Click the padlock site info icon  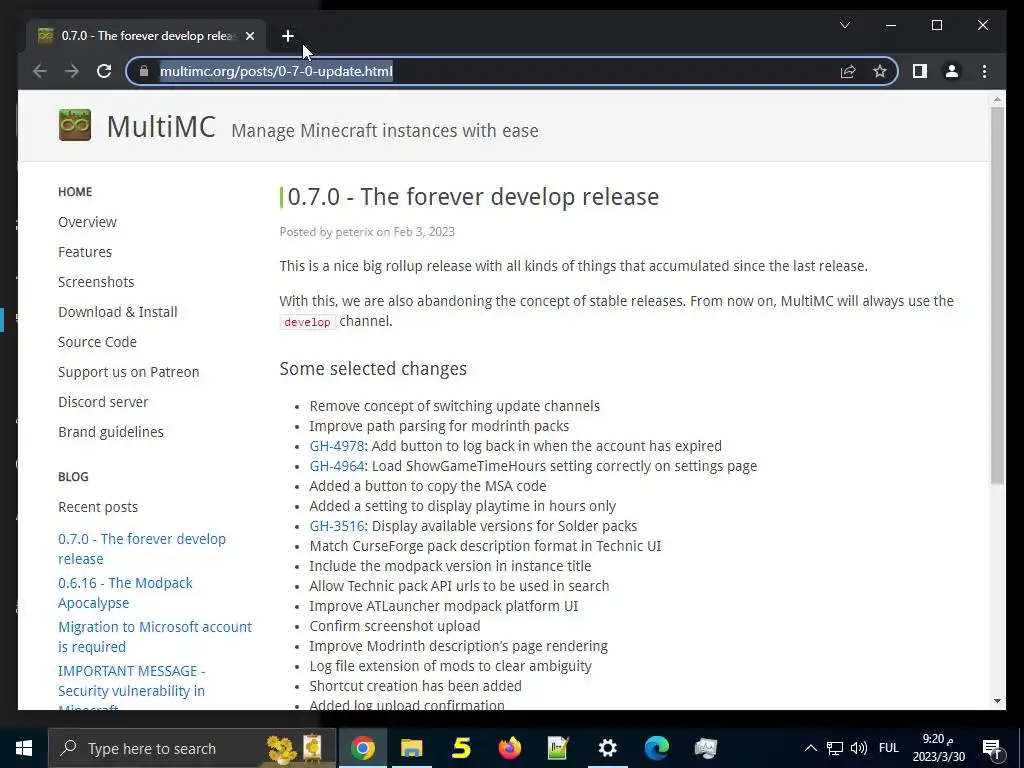click(144, 71)
